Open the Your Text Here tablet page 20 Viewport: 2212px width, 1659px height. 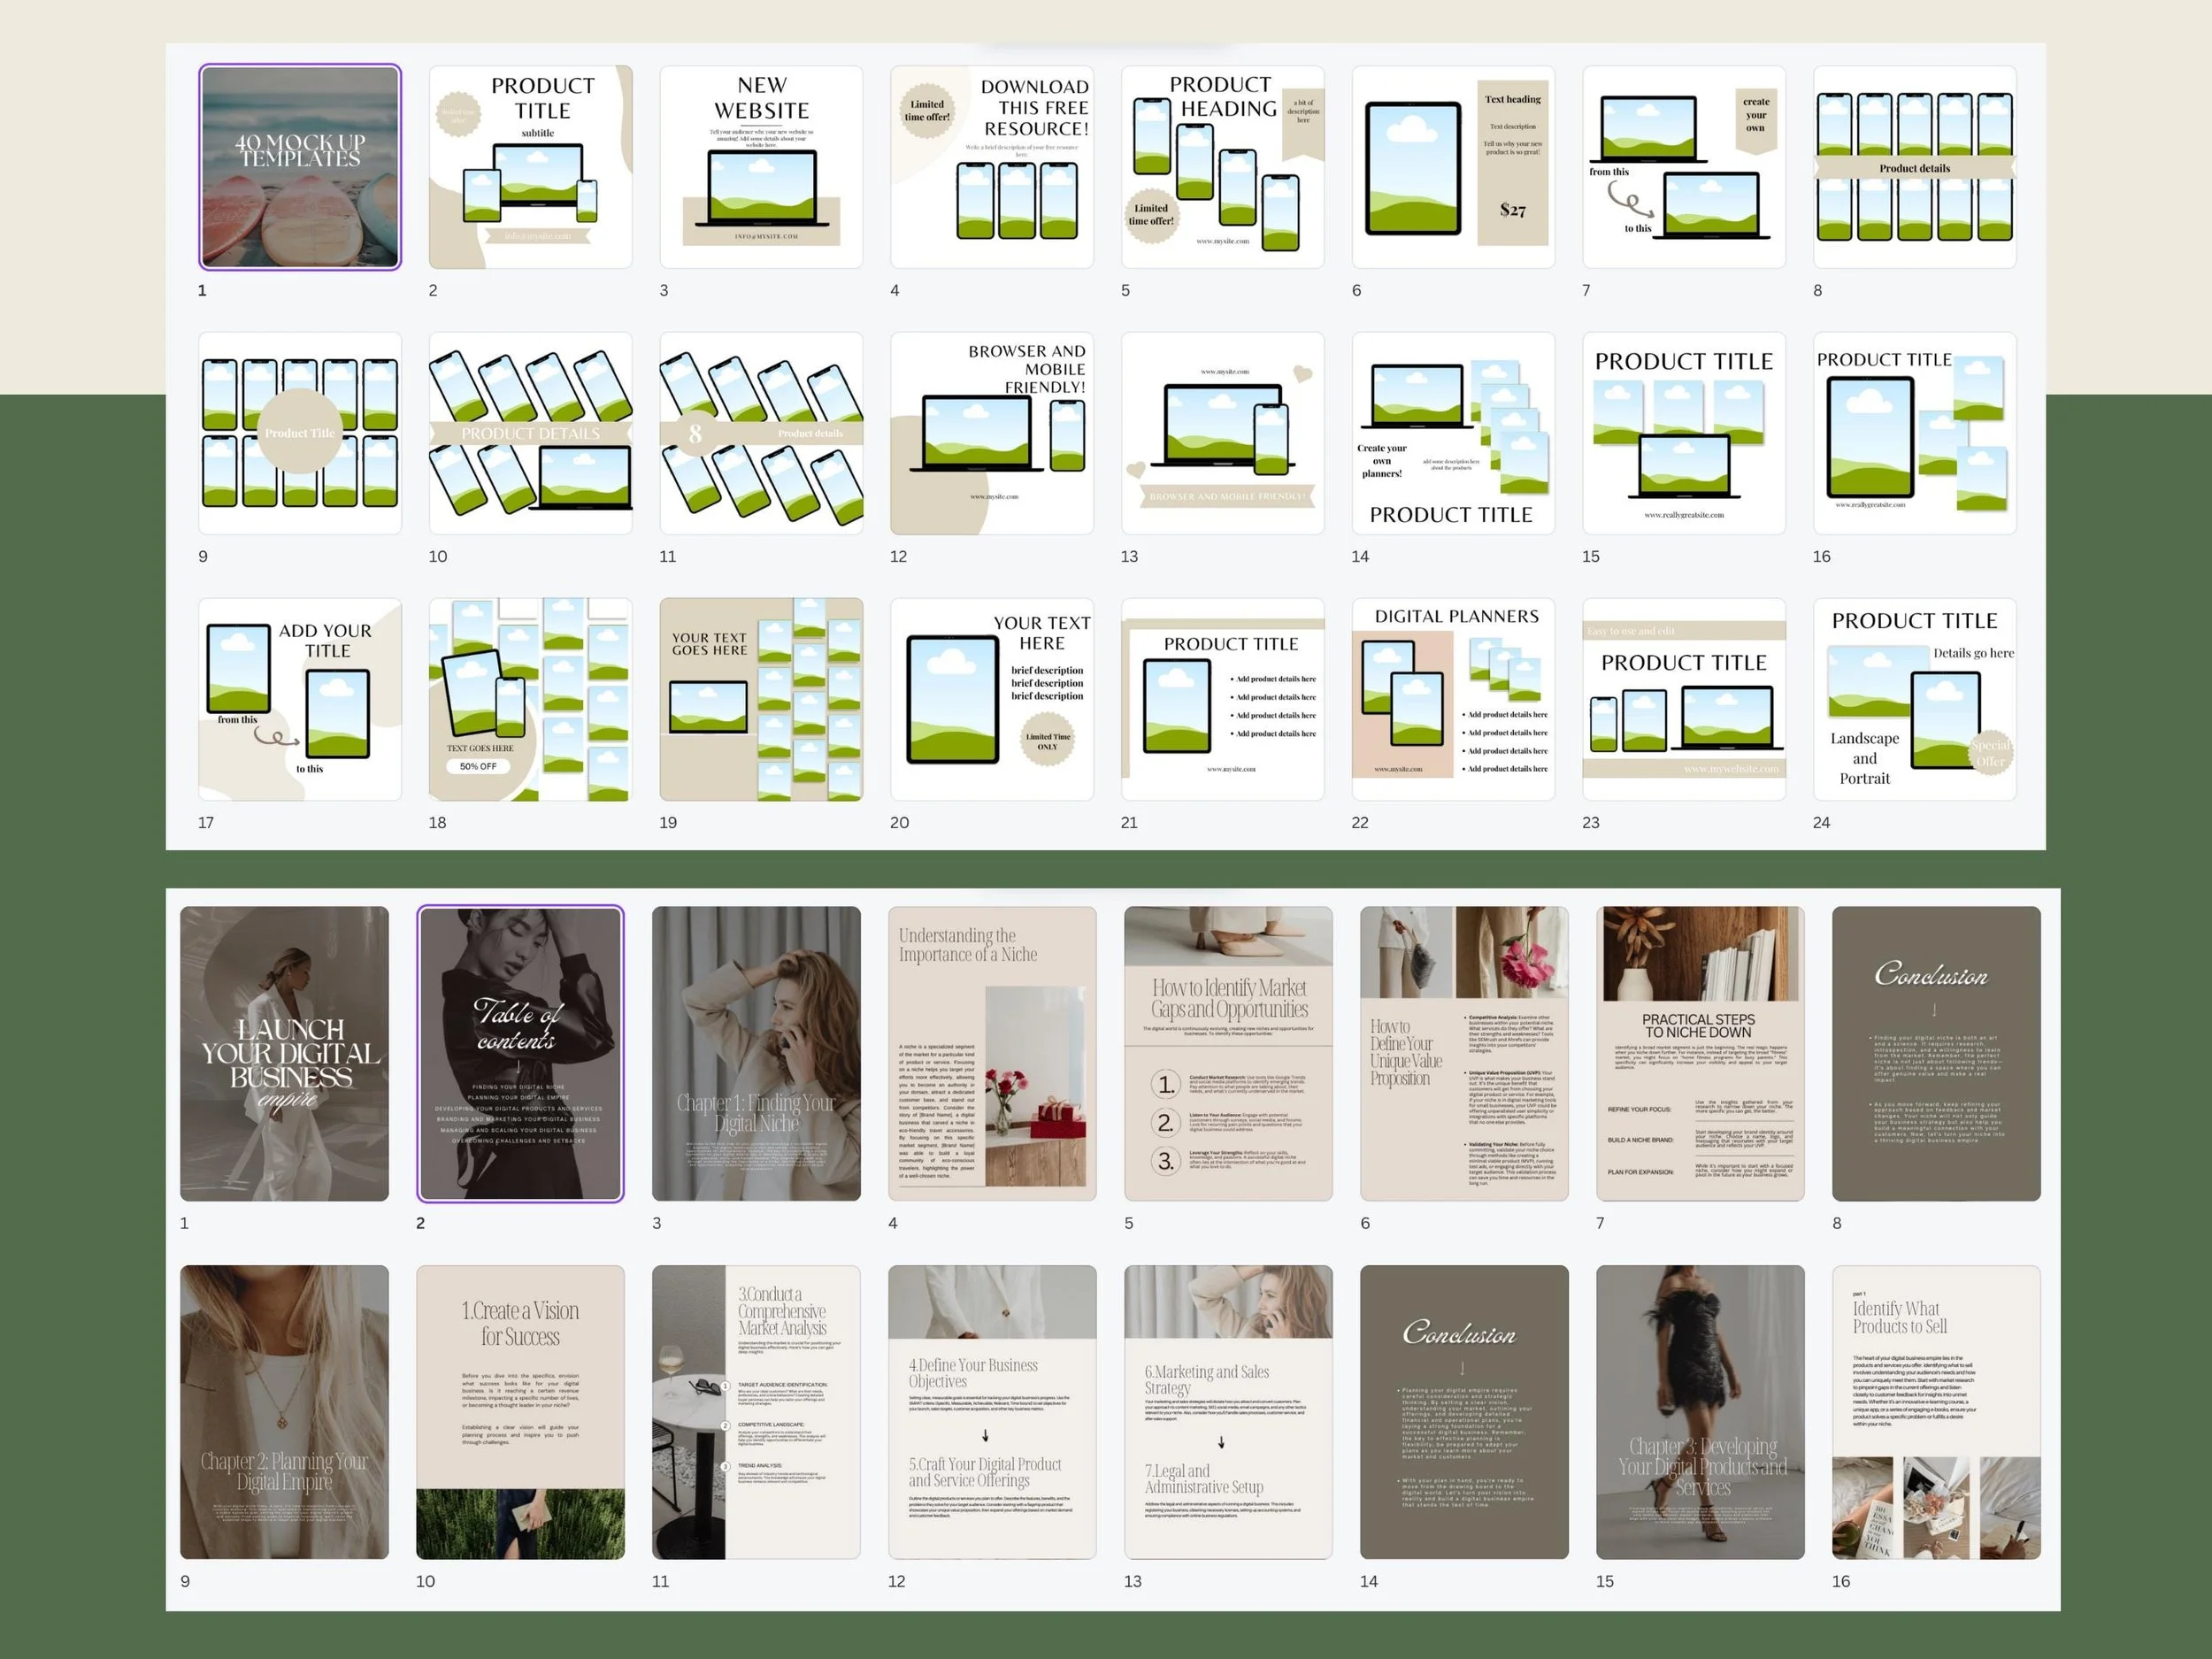point(992,699)
